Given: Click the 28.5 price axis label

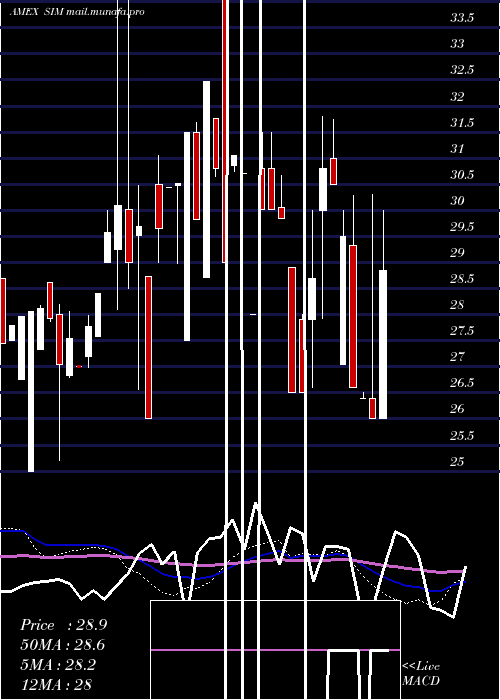Looking at the screenshot, I should point(462,279).
